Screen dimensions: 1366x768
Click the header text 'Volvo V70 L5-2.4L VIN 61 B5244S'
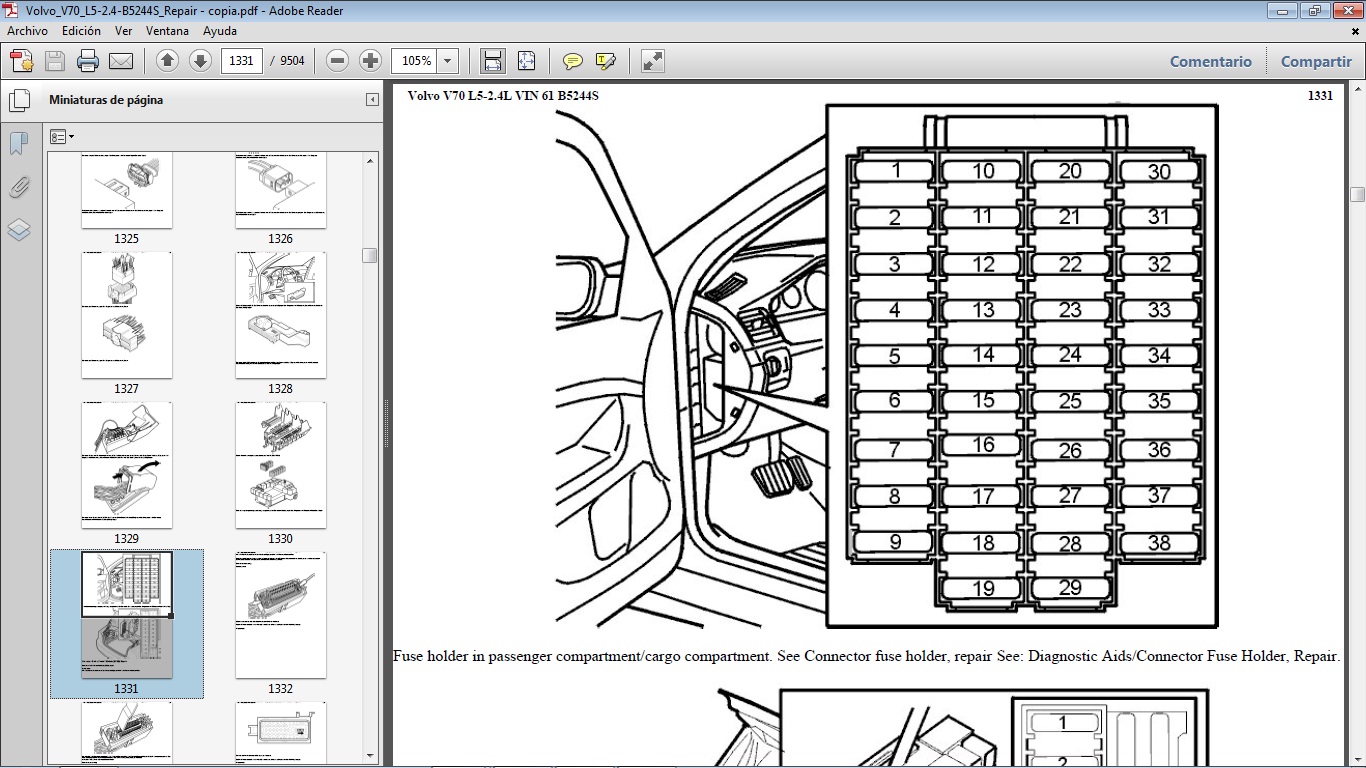click(503, 96)
